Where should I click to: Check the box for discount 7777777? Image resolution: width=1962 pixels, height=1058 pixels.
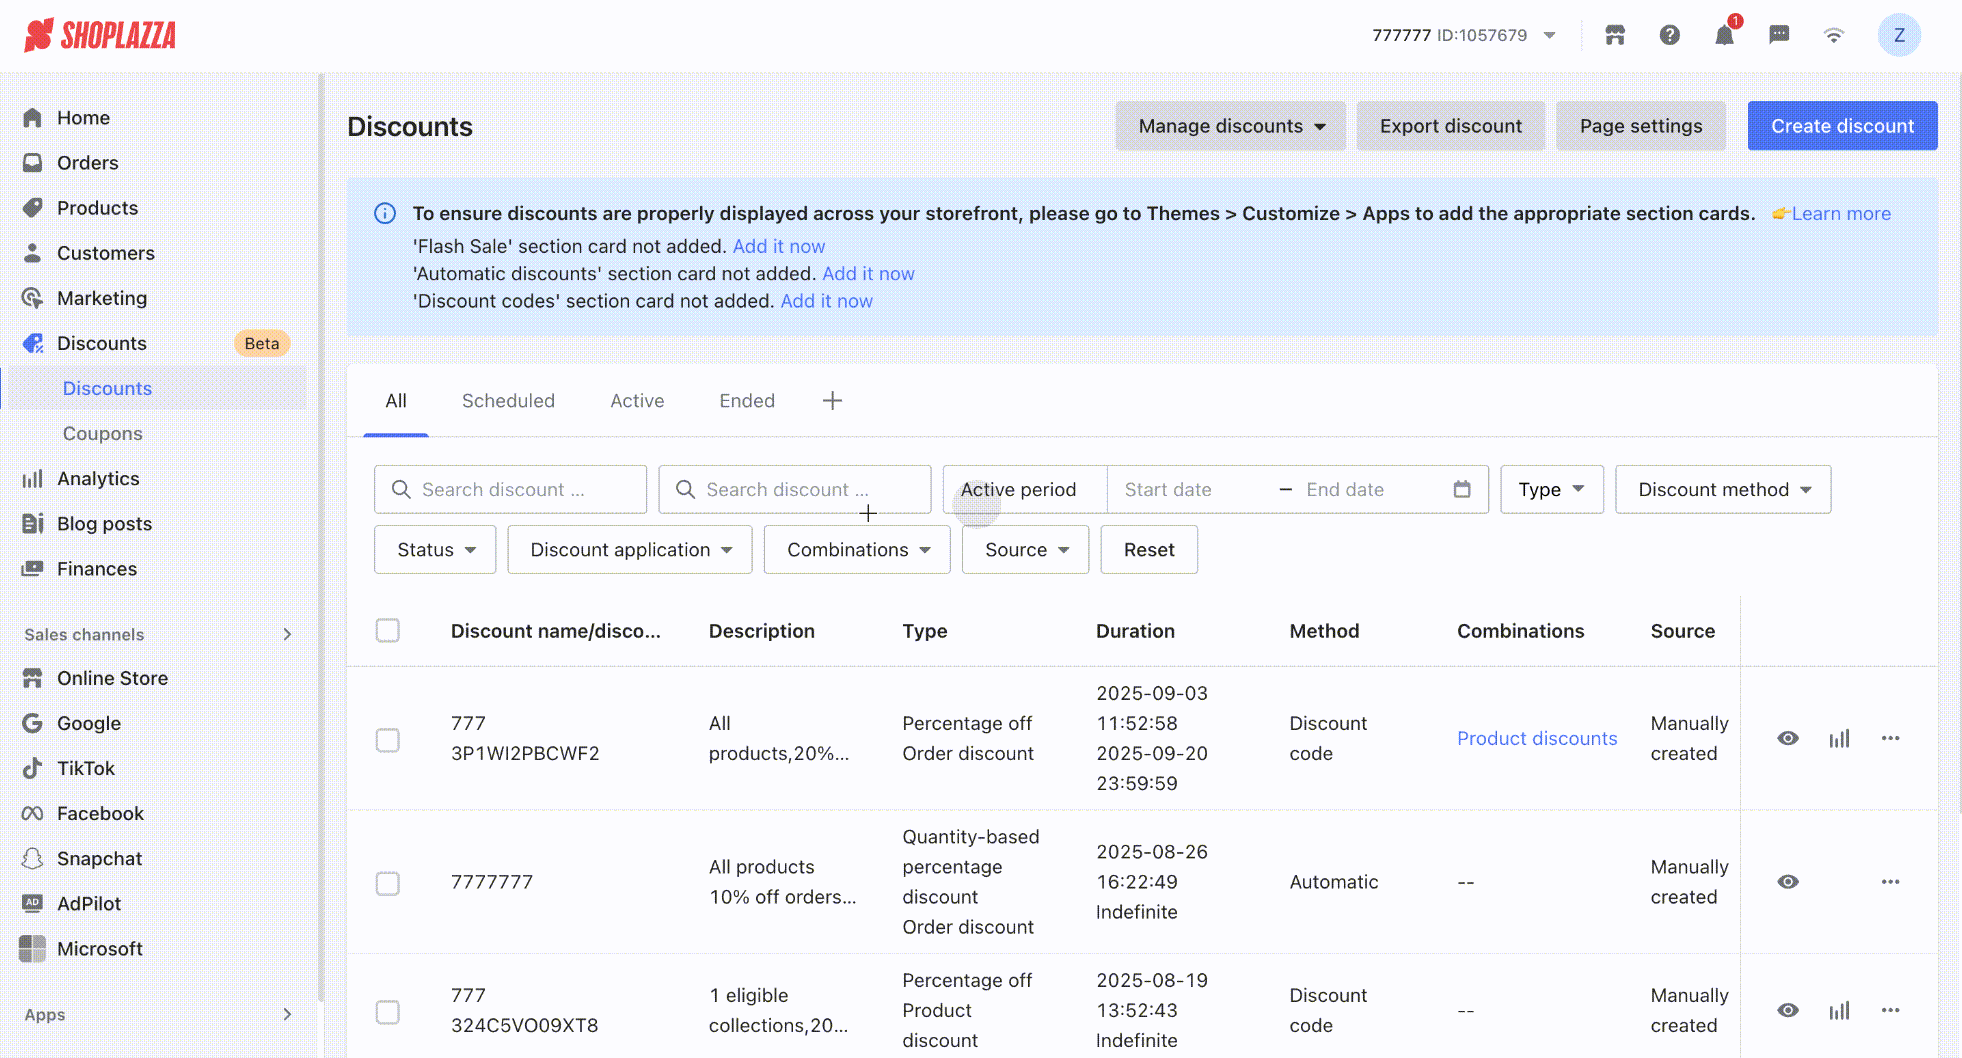coord(388,883)
